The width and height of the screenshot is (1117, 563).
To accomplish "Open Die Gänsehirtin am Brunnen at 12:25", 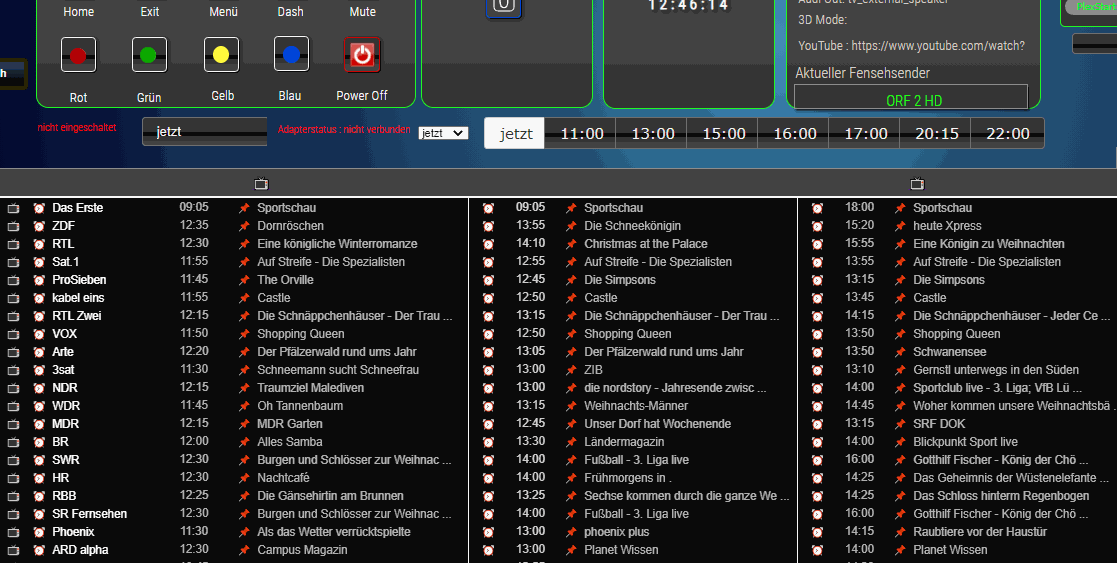I will tap(331, 495).
